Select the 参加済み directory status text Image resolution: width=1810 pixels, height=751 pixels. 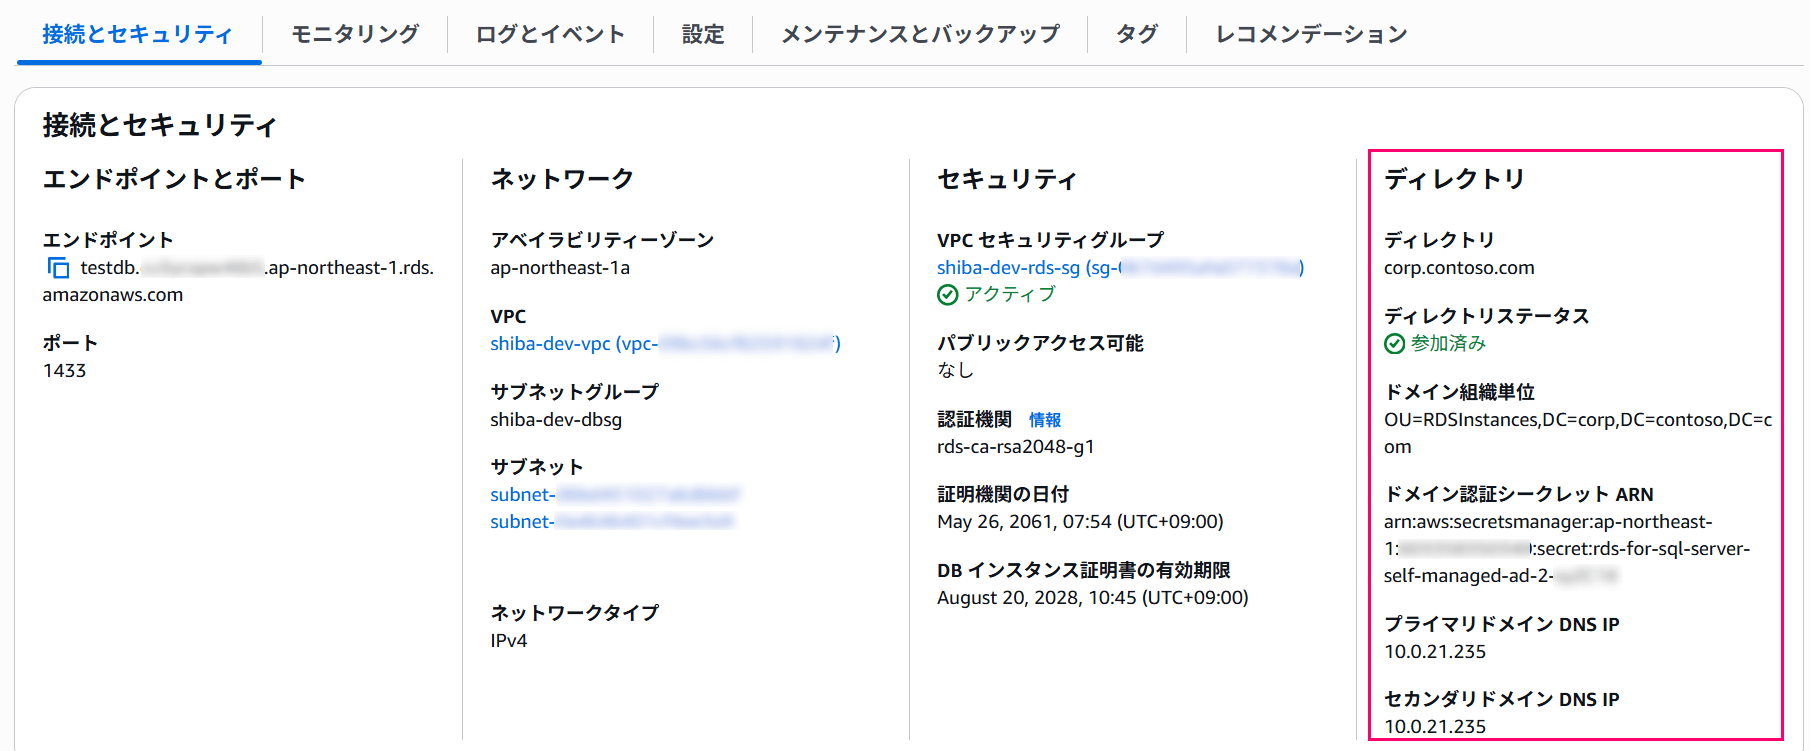(1448, 344)
